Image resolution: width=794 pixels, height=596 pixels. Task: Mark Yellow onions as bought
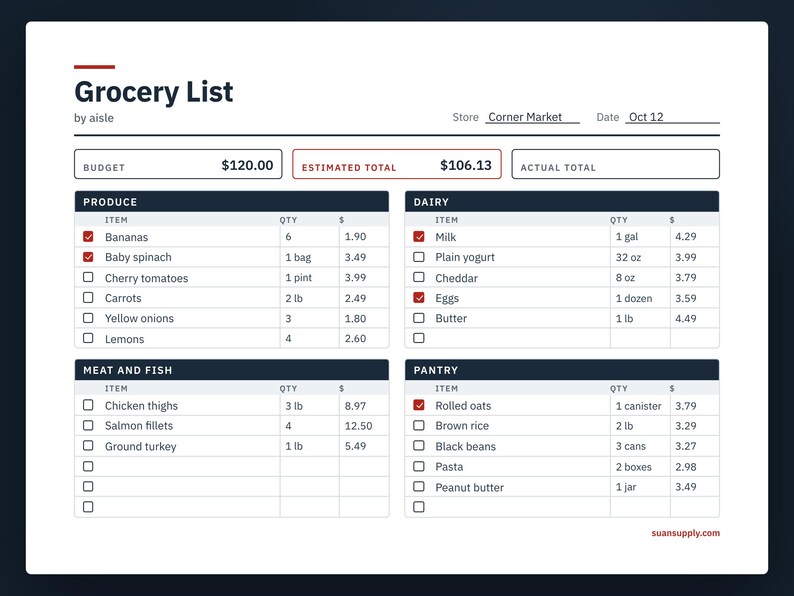click(88, 317)
